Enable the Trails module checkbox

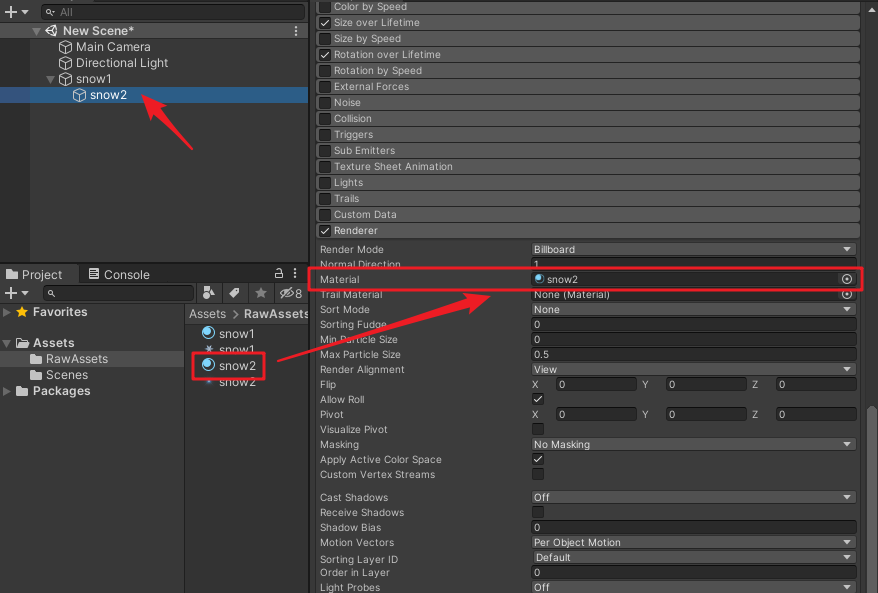(324, 199)
